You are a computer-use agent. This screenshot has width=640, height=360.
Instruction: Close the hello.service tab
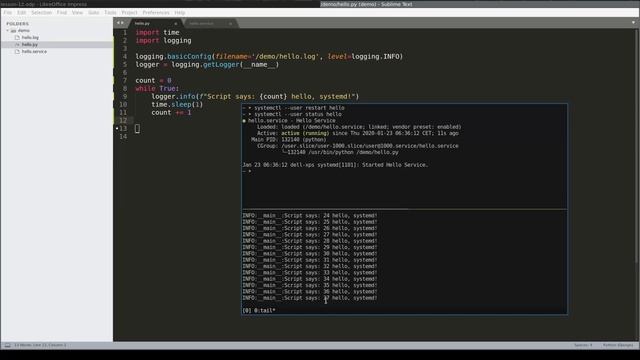pos(230,24)
